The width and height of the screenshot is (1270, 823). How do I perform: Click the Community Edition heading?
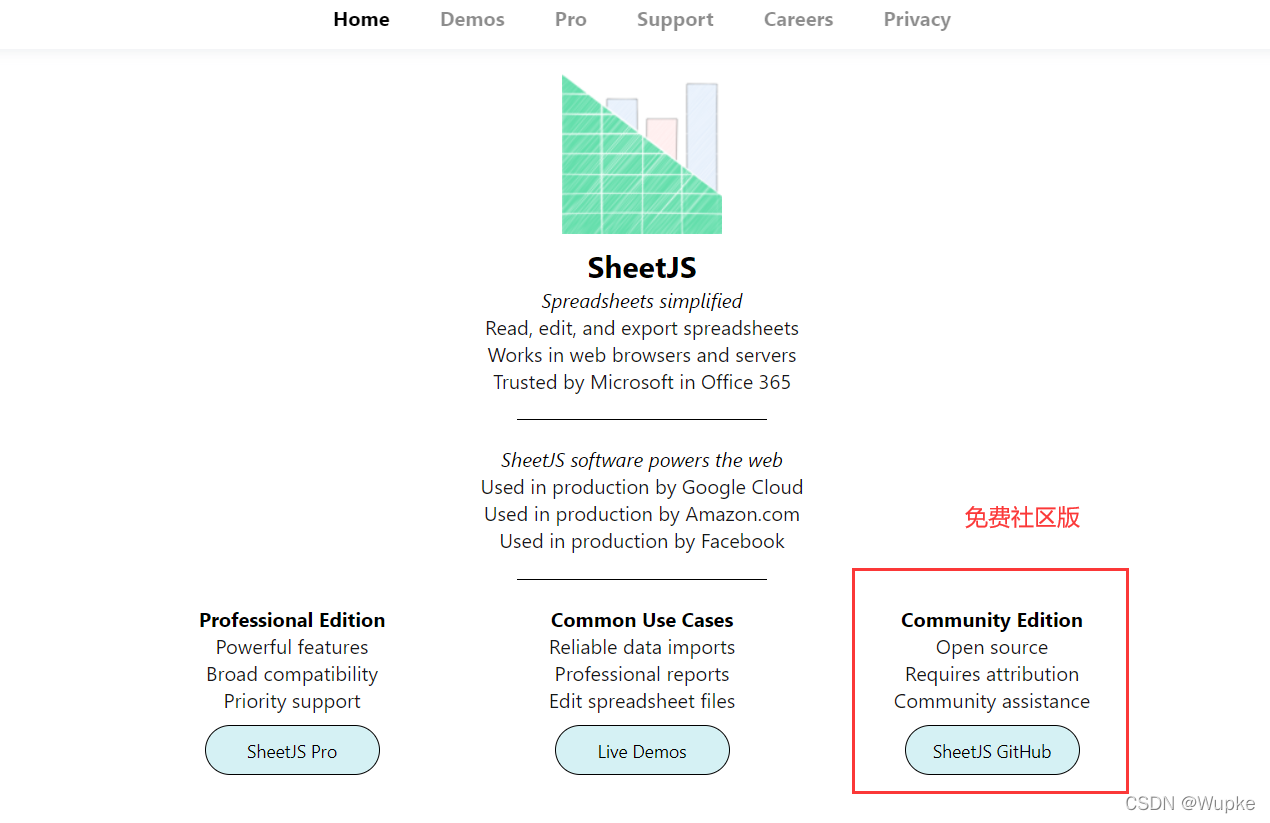(x=992, y=620)
